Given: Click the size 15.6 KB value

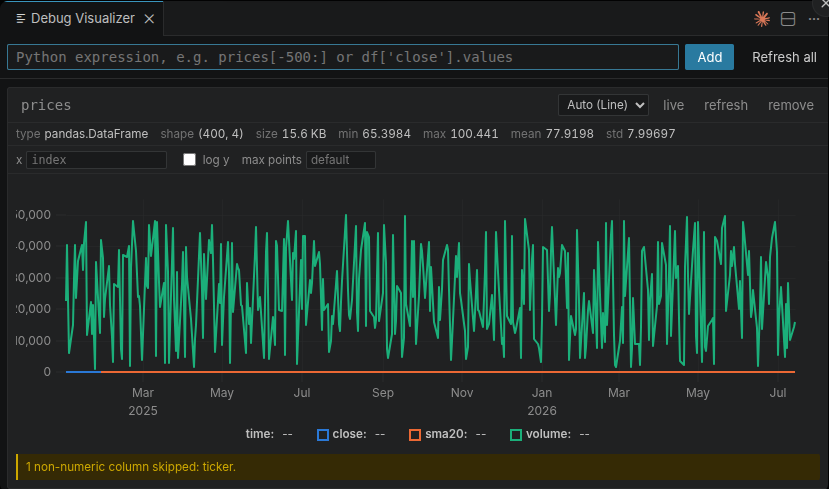Looking at the screenshot, I should click(304, 134).
